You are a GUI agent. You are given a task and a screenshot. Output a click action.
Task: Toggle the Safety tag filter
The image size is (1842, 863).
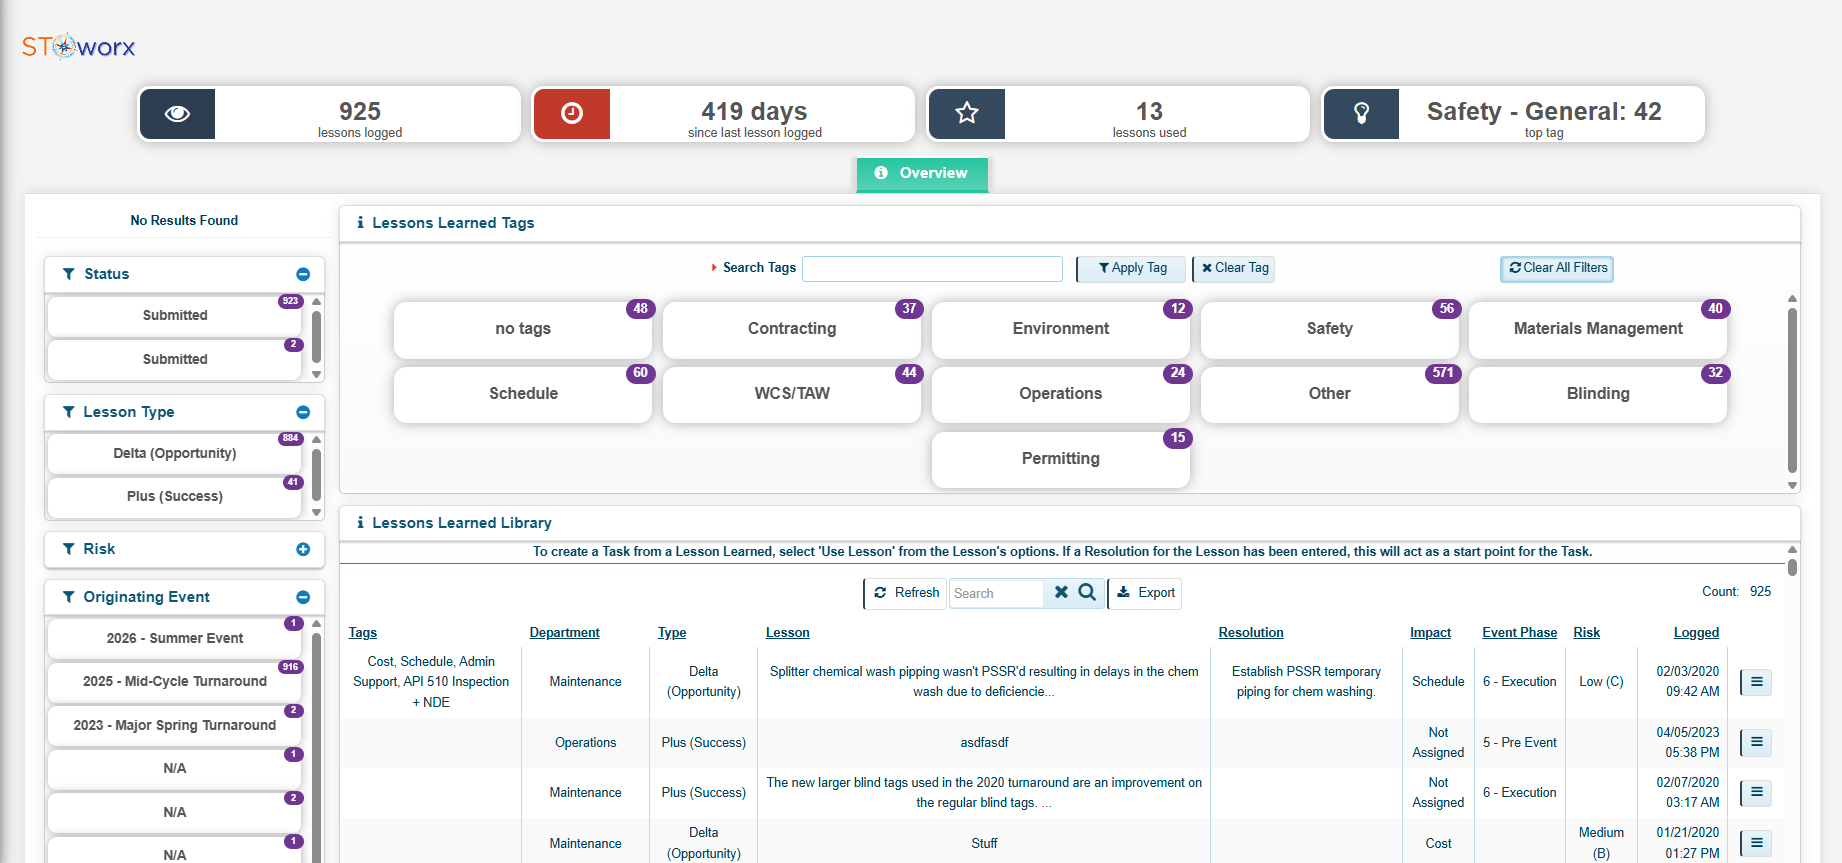tap(1329, 329)
